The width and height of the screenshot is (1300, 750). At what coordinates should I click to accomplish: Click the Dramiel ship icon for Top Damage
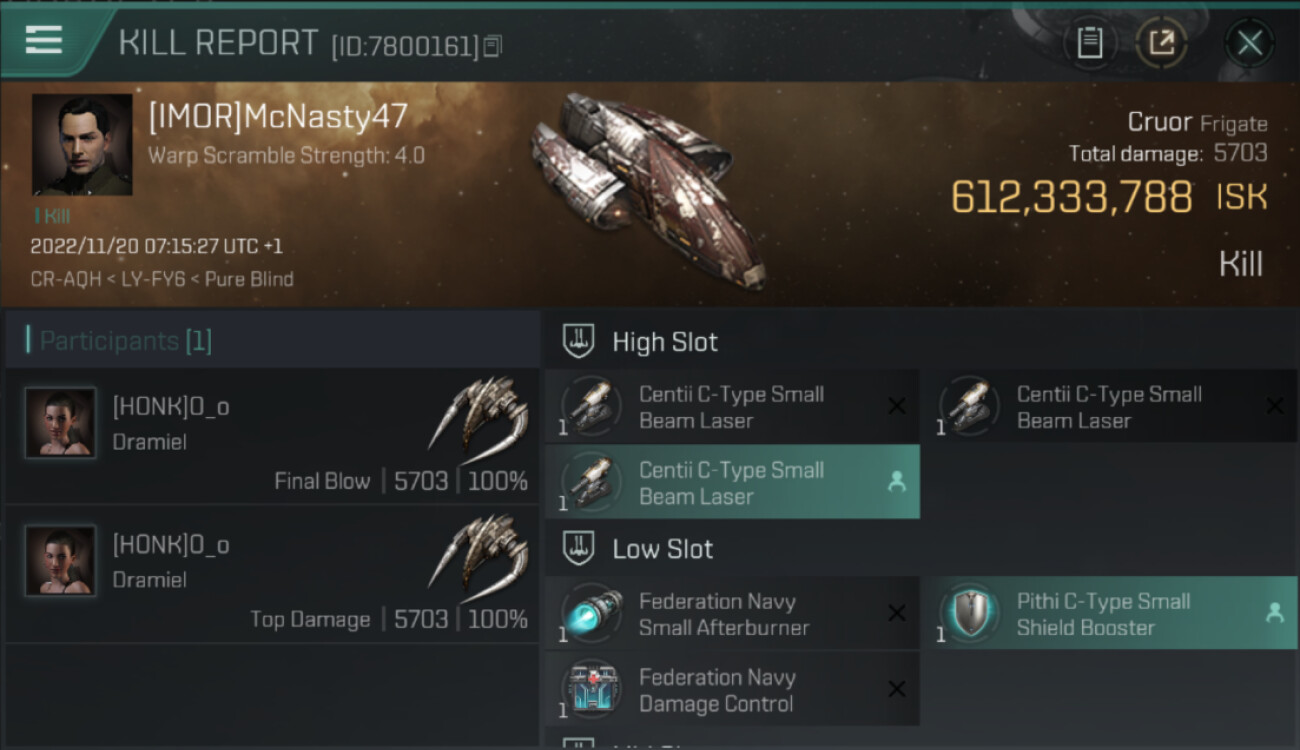(479, 555)
